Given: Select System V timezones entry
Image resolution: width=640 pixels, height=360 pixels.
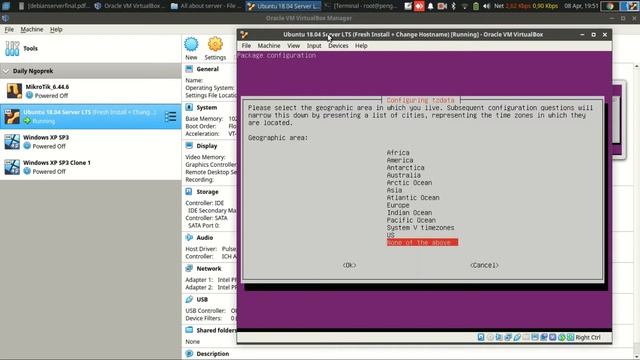Looking at the screenshot, I should 420,228.
